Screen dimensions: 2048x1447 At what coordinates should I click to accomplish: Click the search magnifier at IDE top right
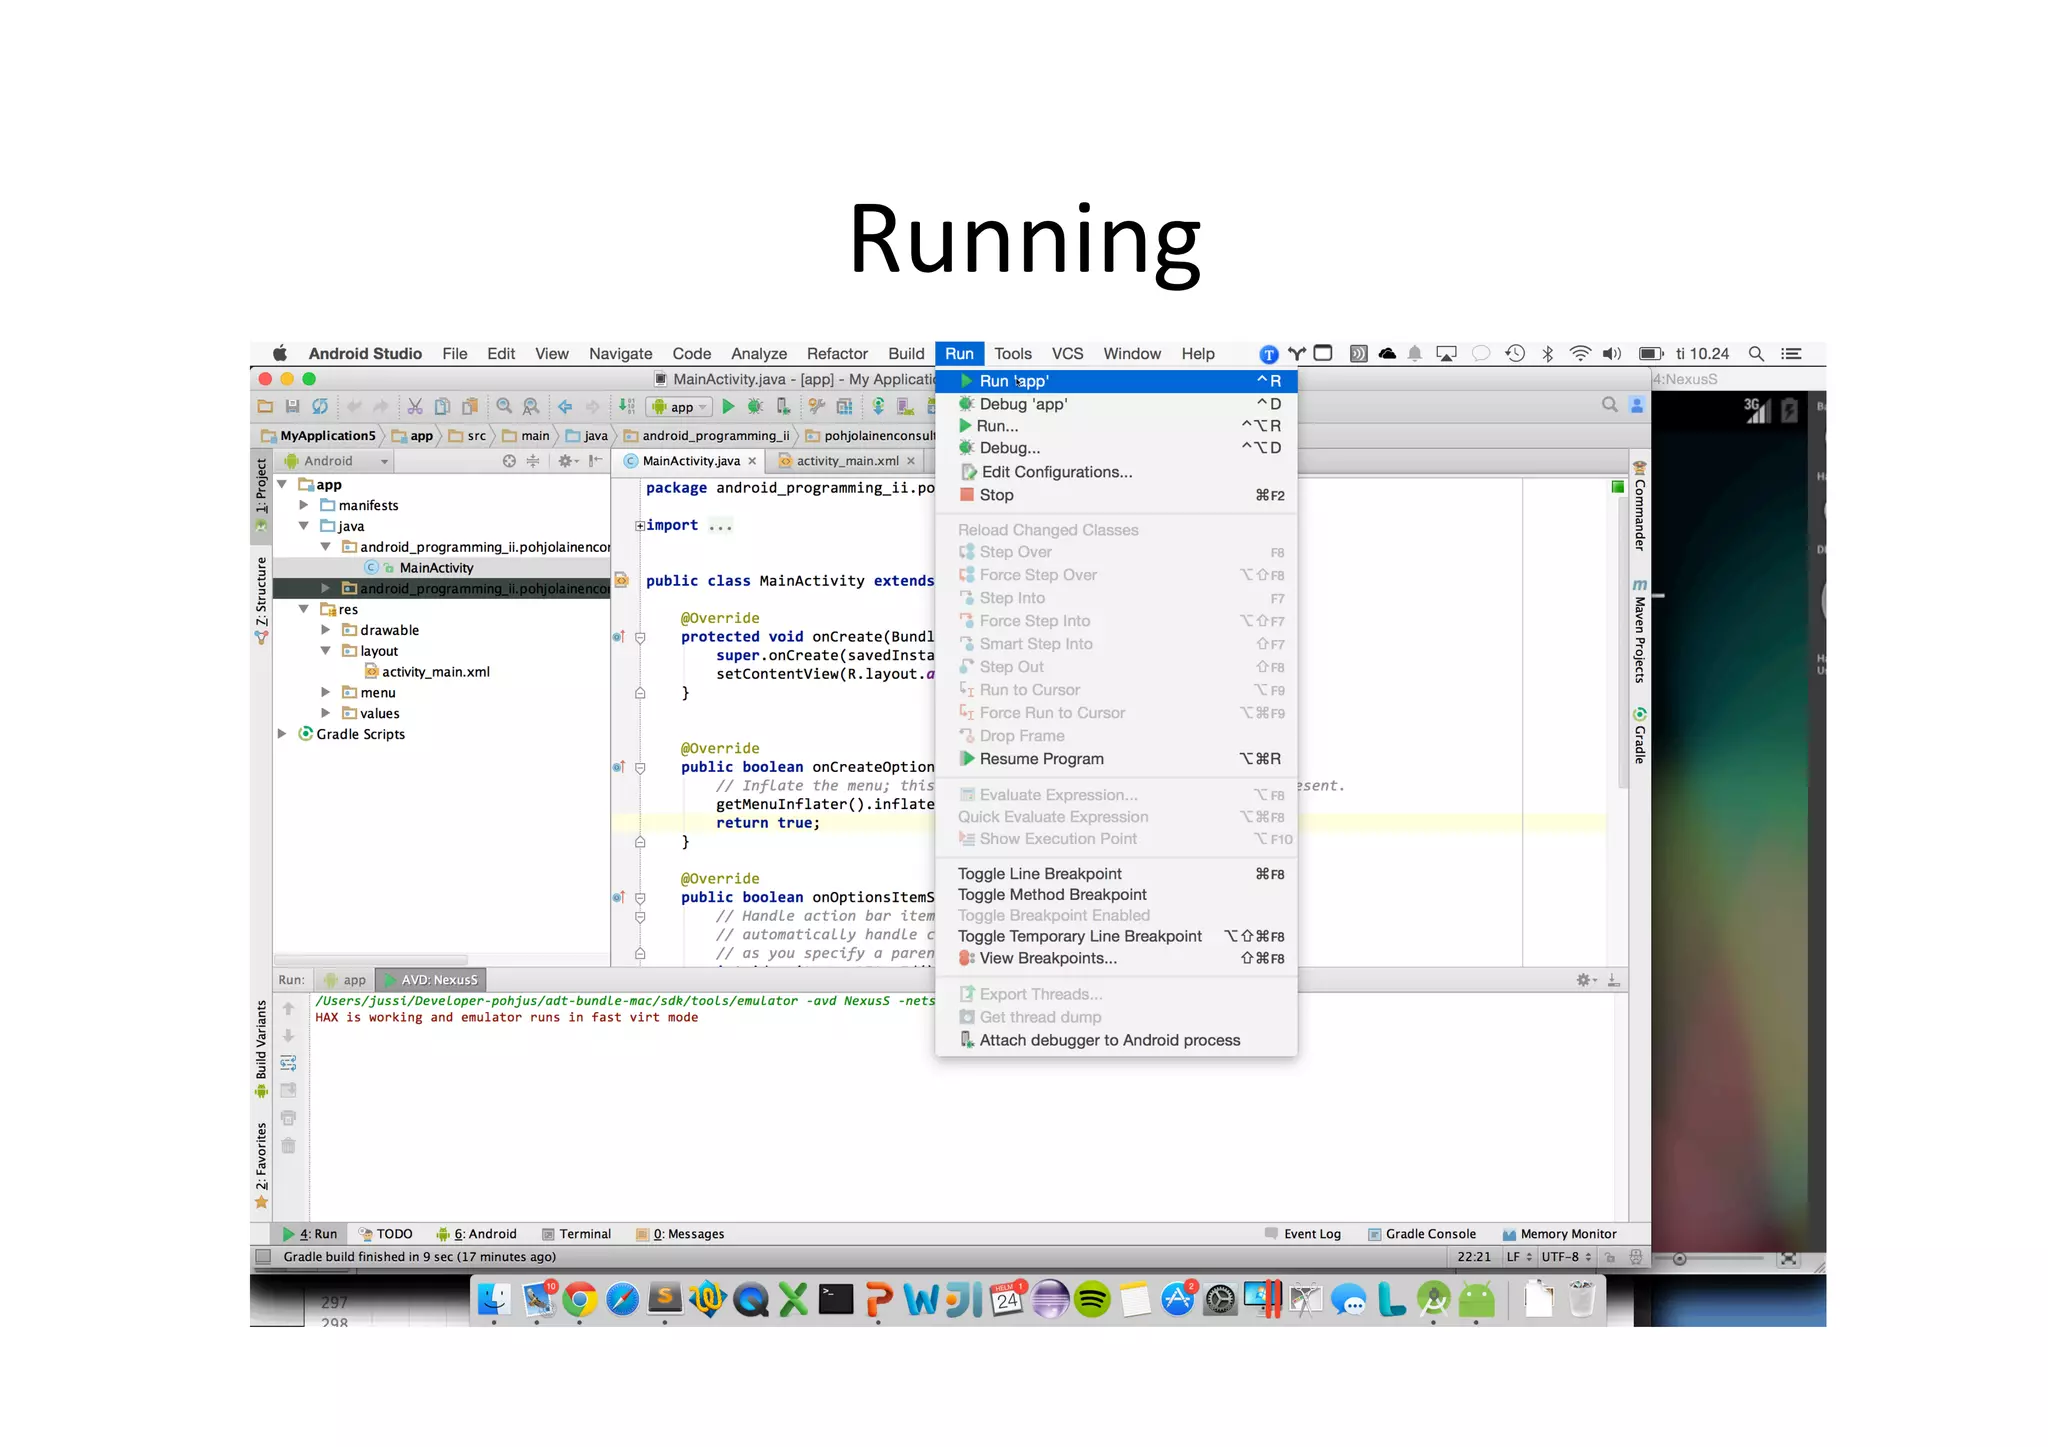[1609, 405]
